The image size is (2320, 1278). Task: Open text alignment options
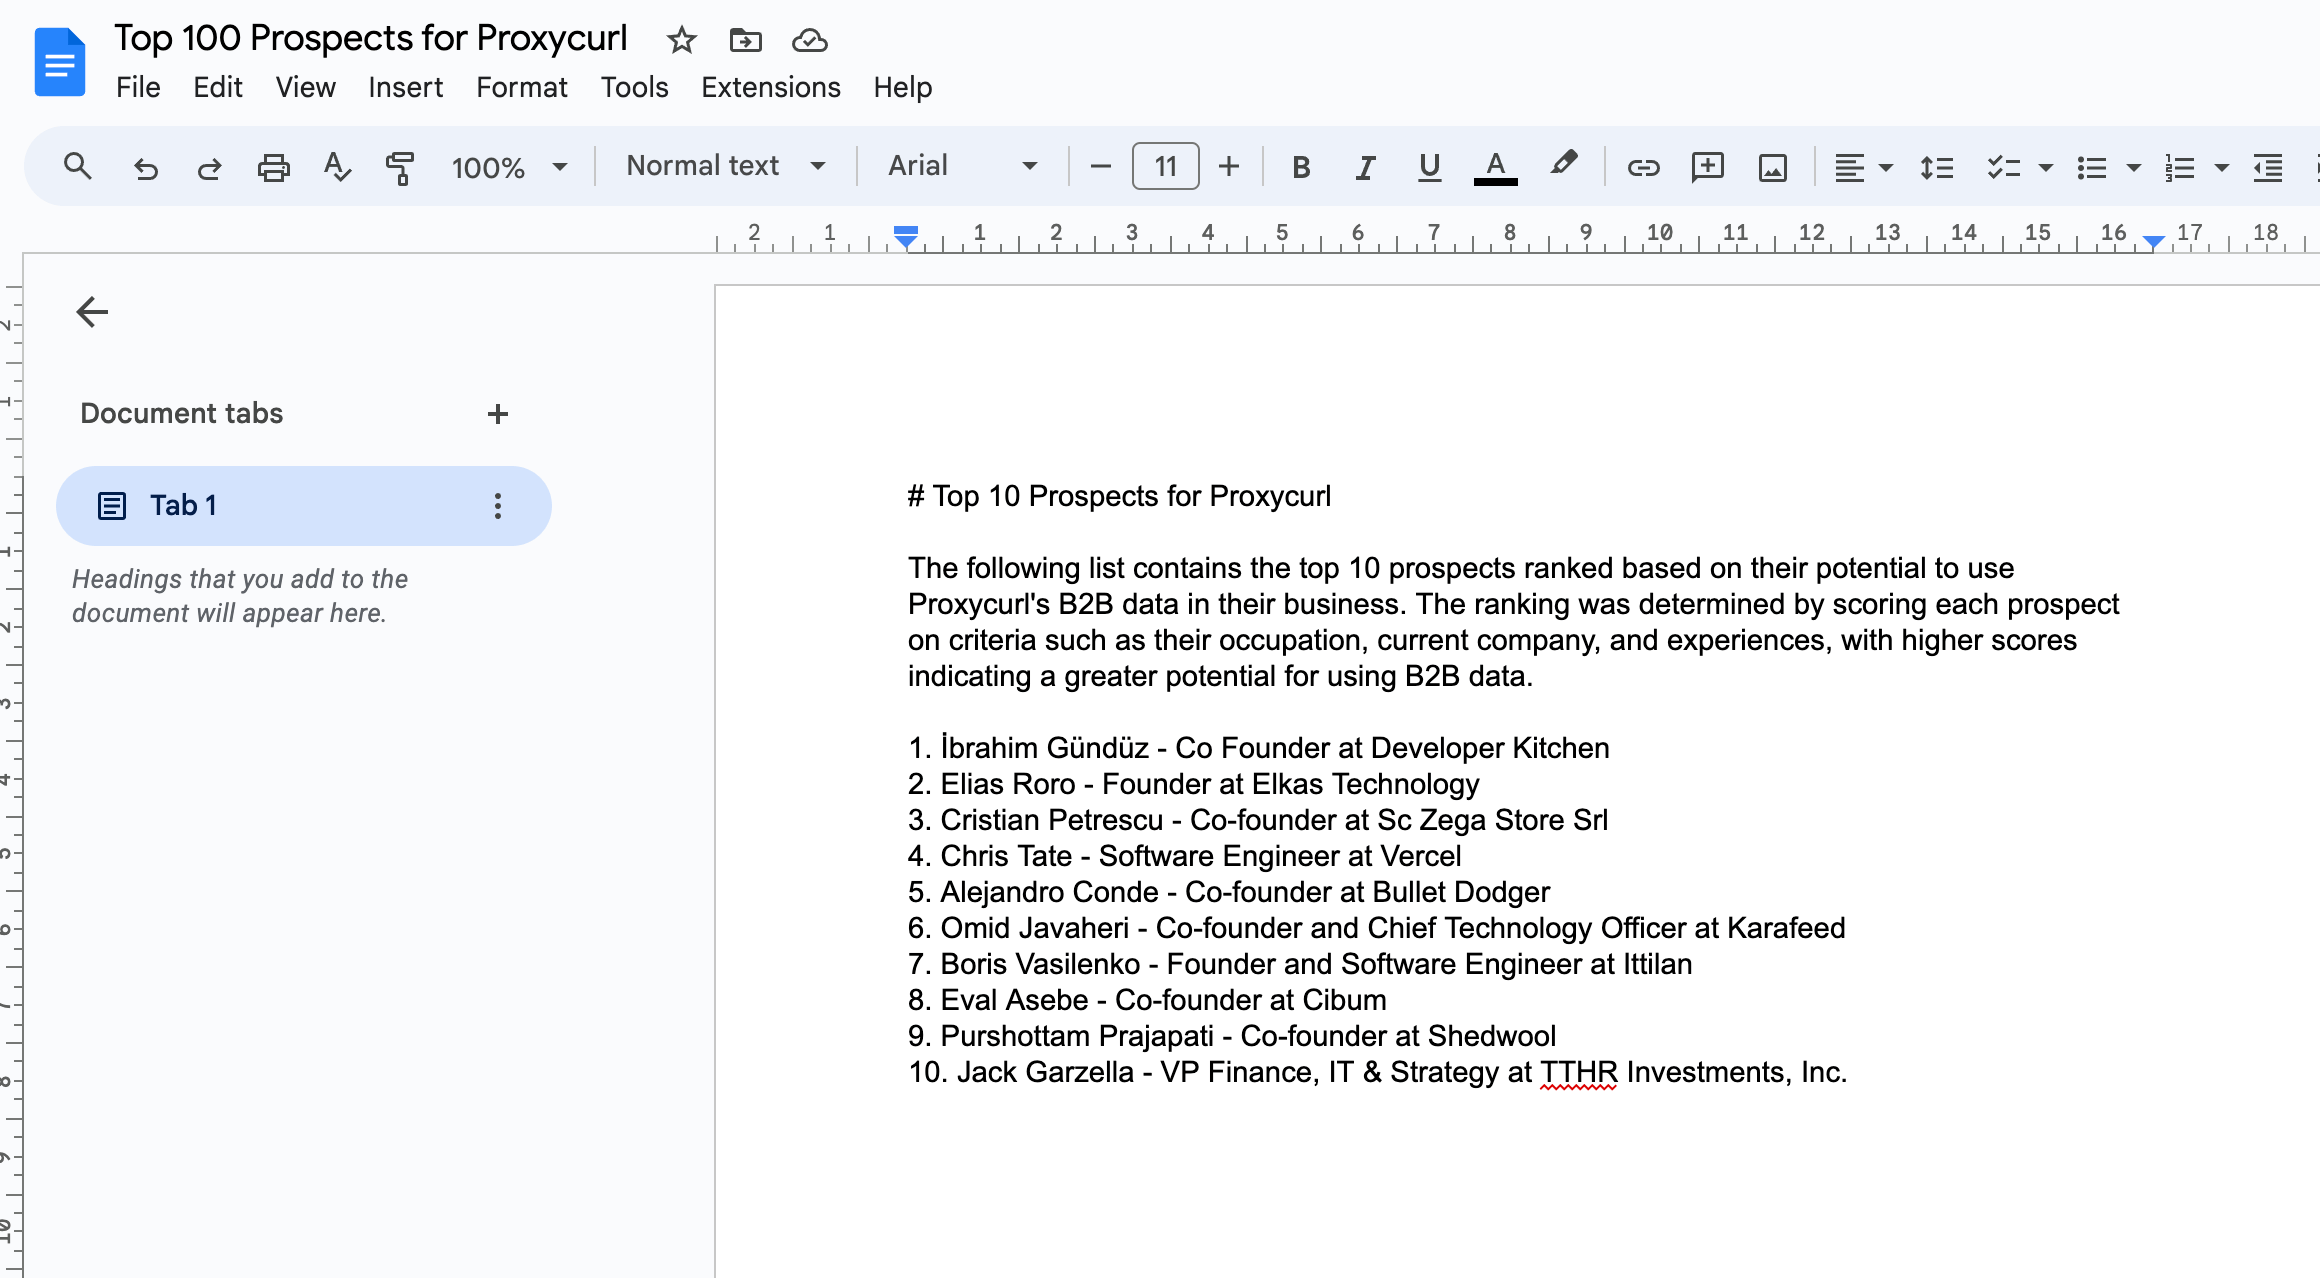(x=1863, y=167)
